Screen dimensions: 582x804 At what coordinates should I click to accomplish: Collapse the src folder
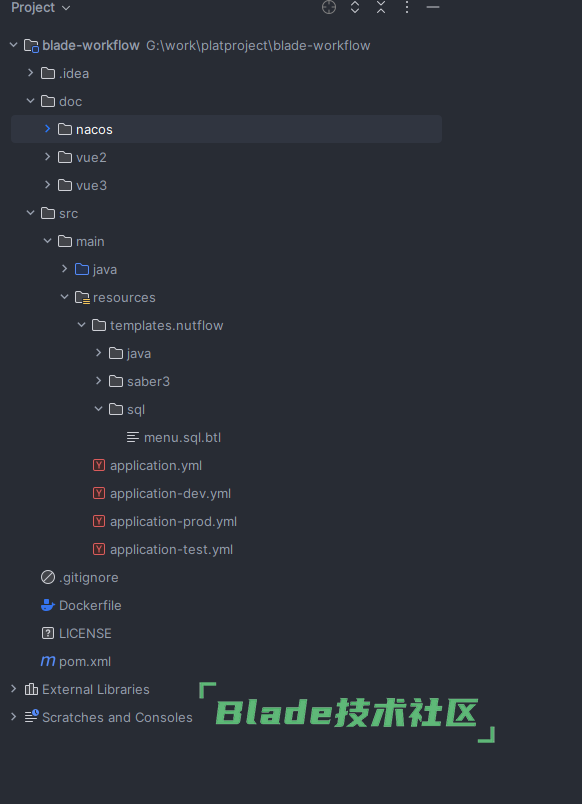(31, 213)
